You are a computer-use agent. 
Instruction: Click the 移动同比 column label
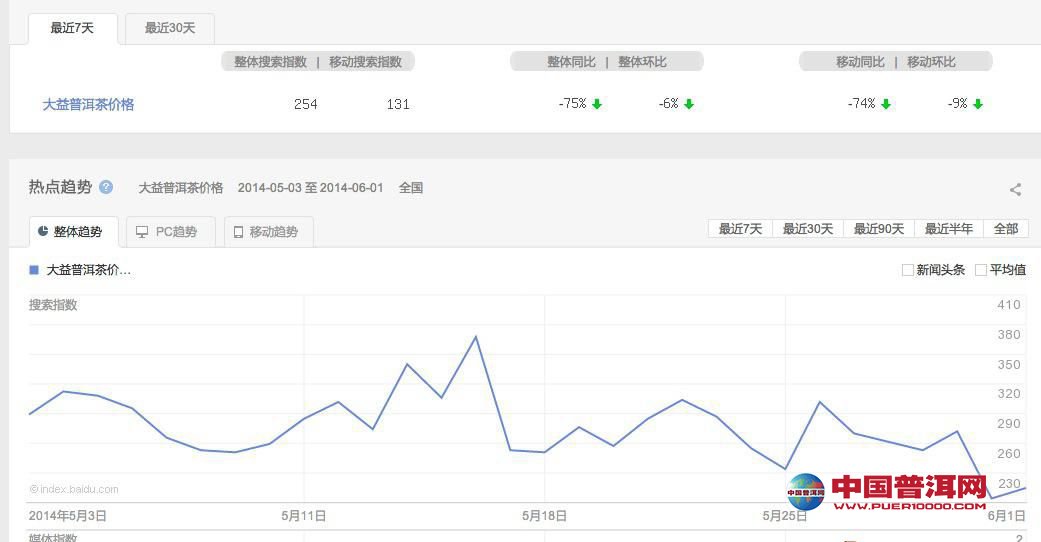(860, 62)
